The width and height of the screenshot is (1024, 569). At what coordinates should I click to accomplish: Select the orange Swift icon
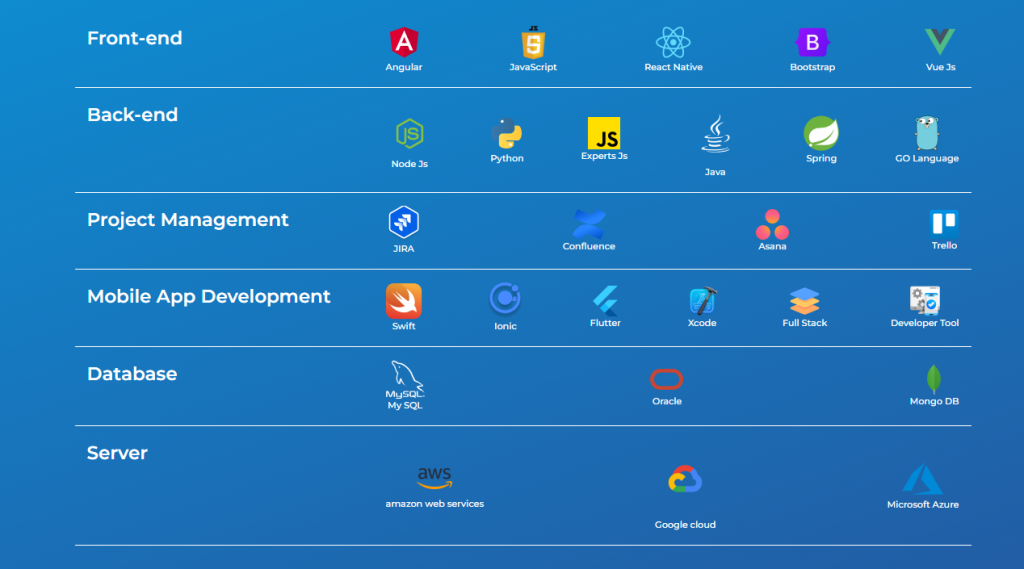point(404,300)
